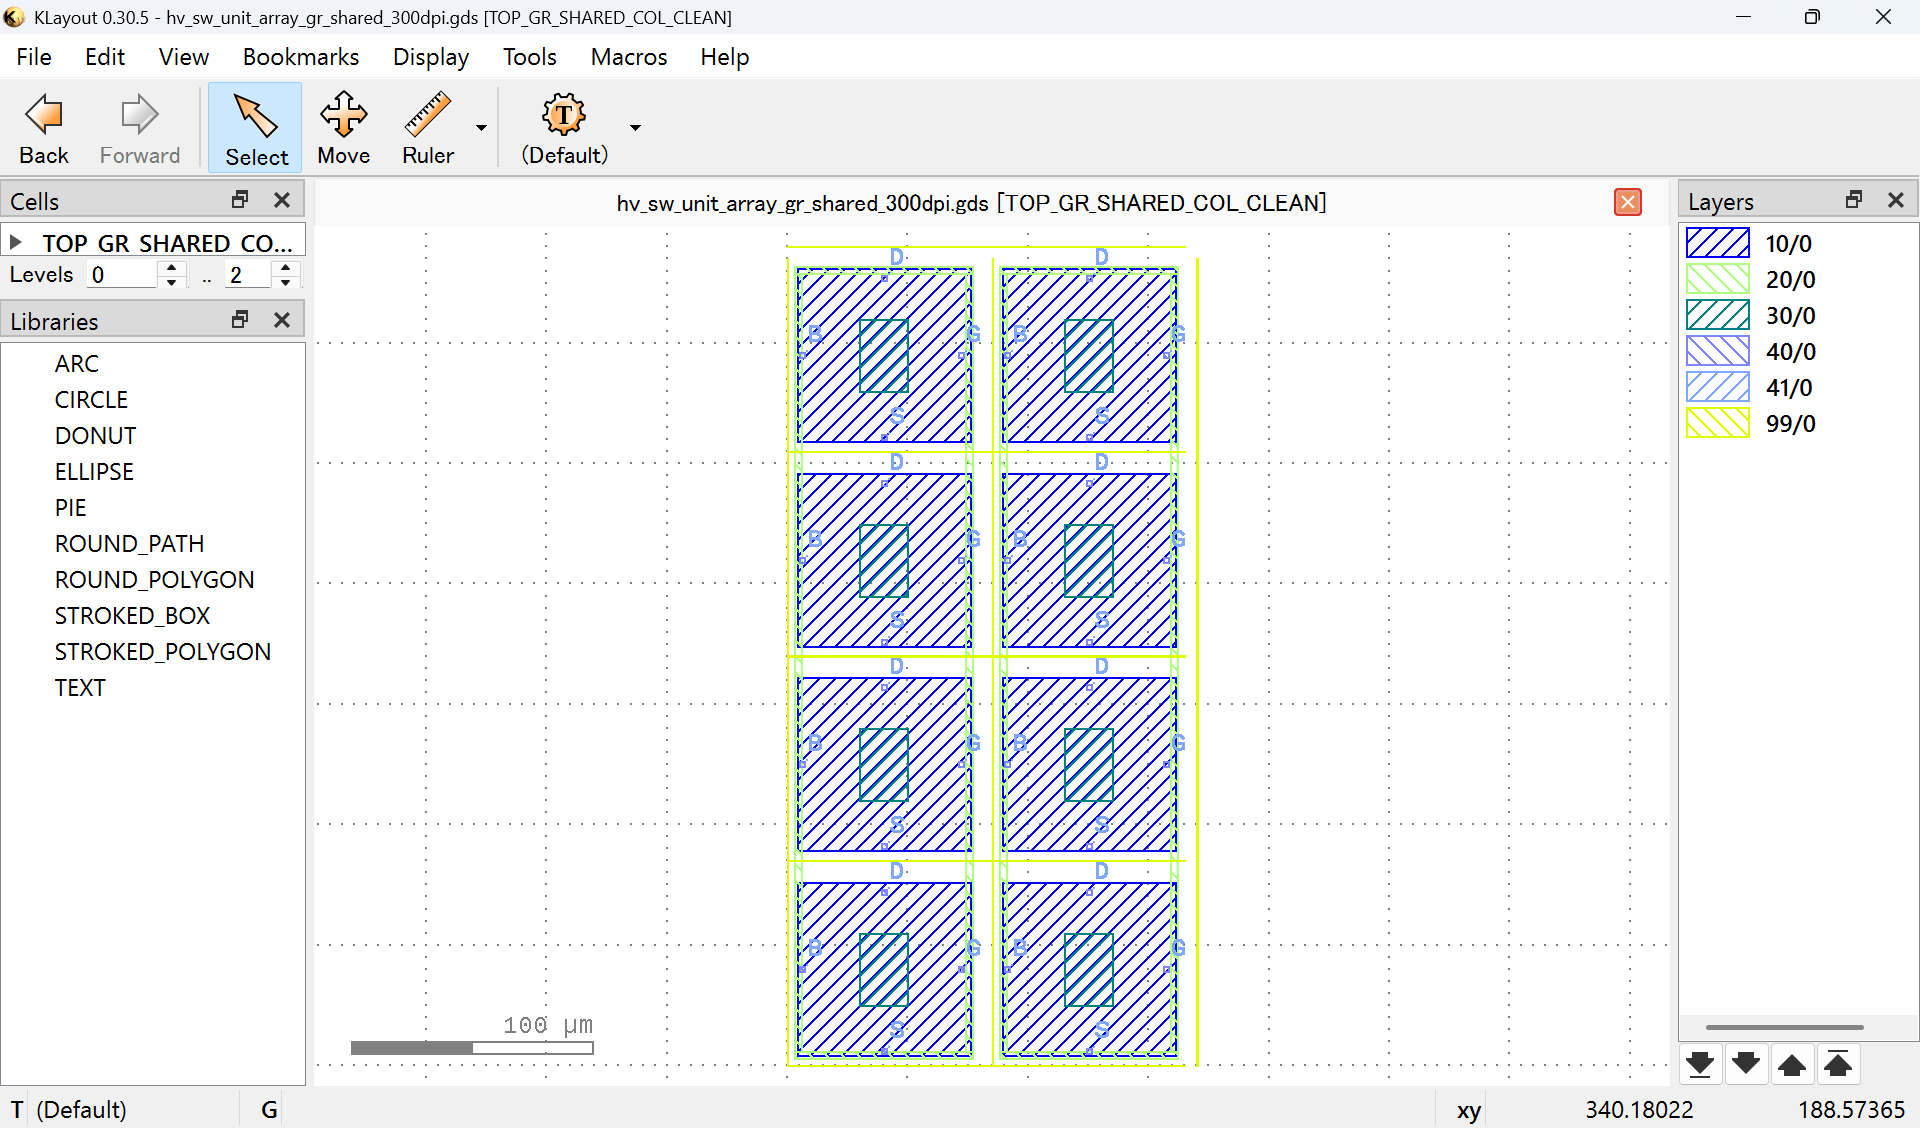Click the KLayout application logo
1920x1128 pixels.
tap(14, 16)
